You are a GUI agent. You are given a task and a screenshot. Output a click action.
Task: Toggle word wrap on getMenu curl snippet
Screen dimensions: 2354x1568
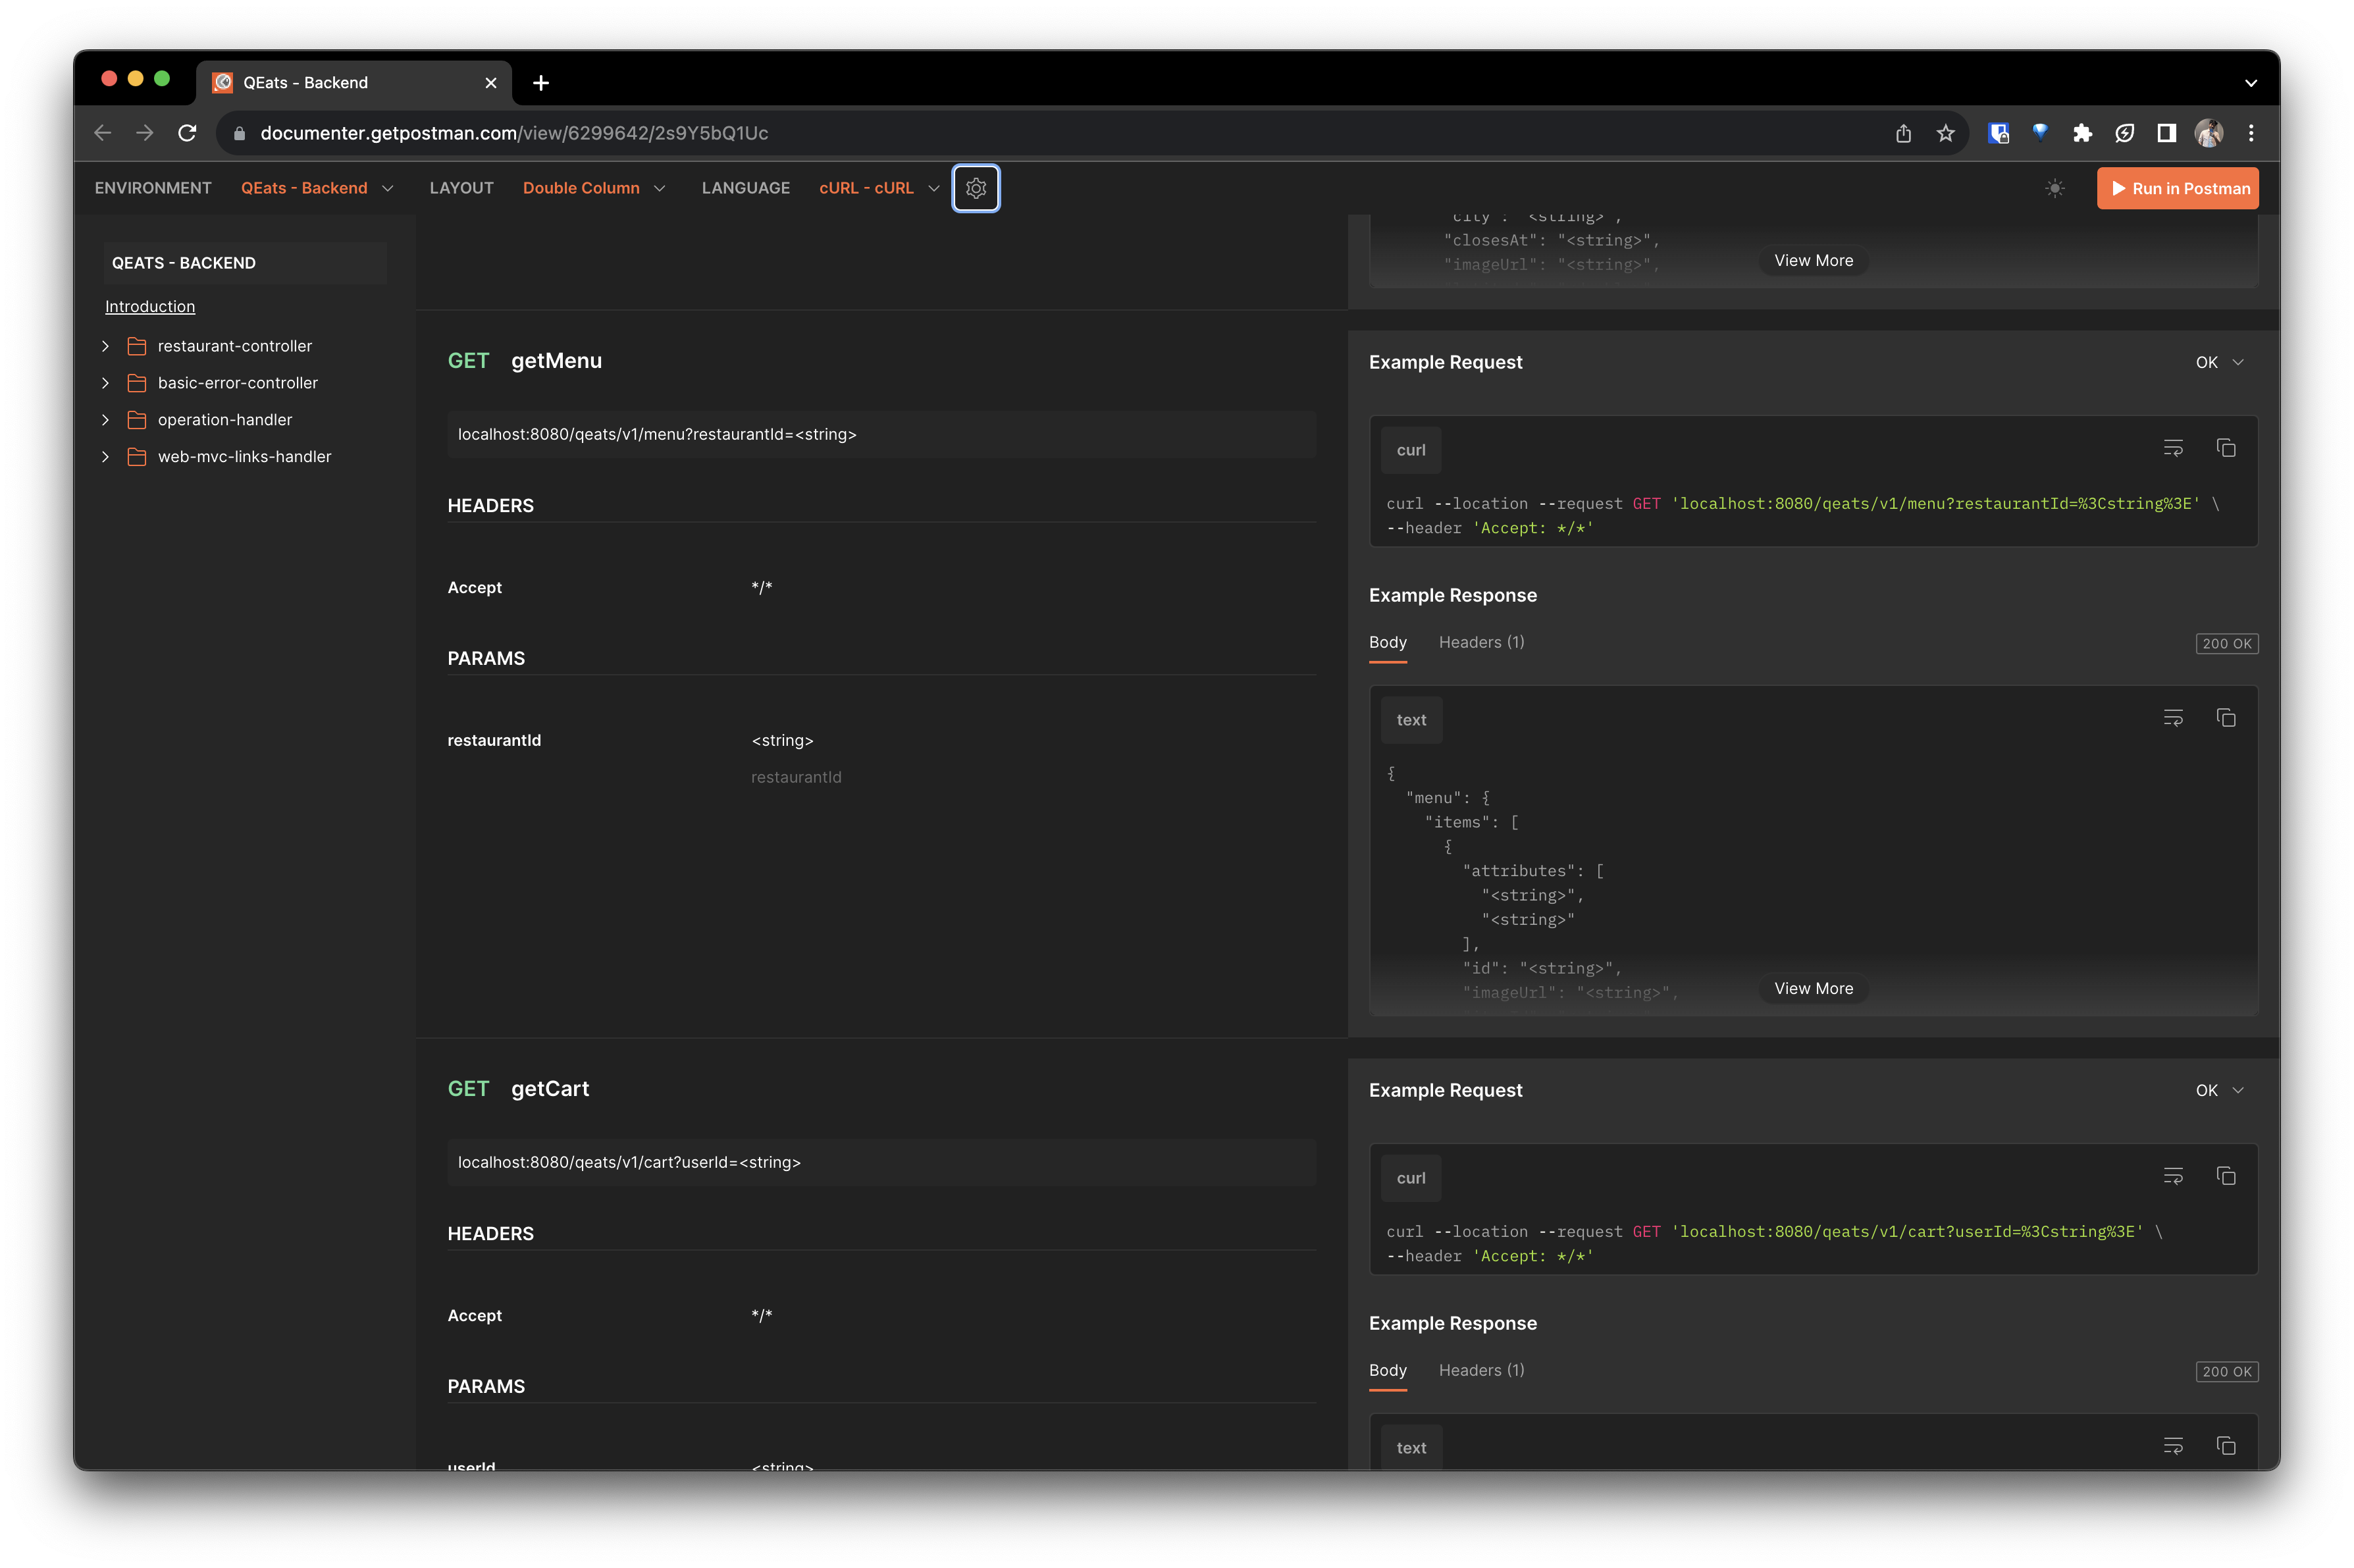tap(2173, 448)
